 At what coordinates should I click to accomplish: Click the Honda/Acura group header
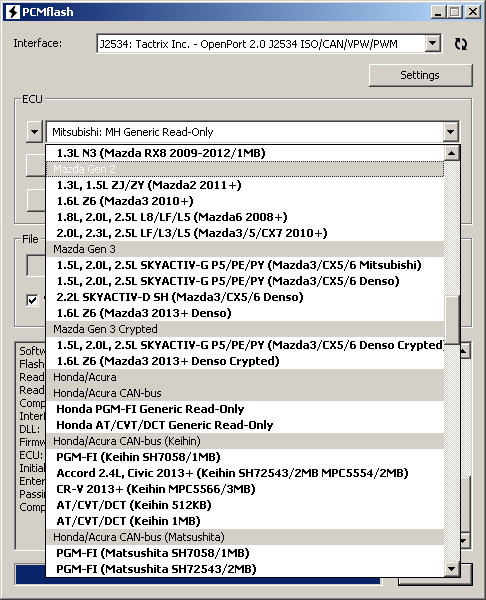tap(245, 377)
